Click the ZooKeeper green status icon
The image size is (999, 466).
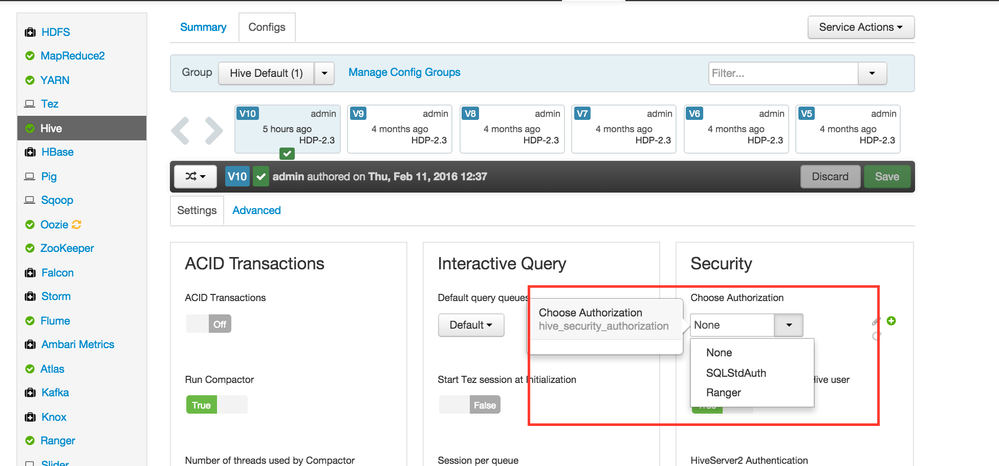[29, 249]
